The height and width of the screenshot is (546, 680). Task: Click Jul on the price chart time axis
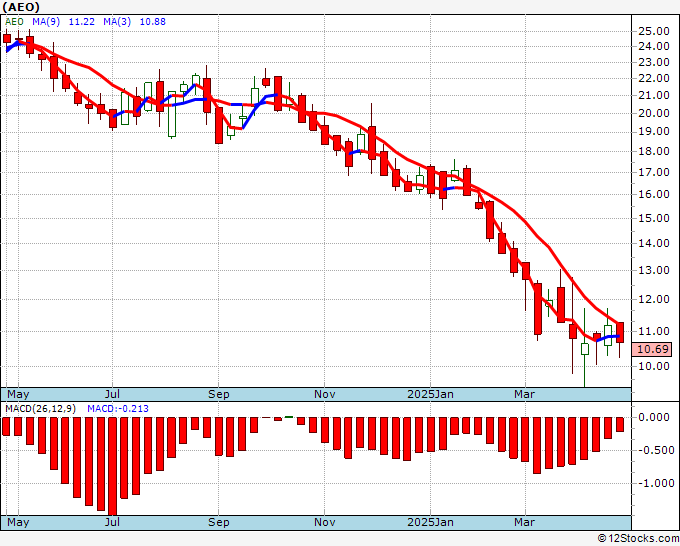tap(112, 394)
